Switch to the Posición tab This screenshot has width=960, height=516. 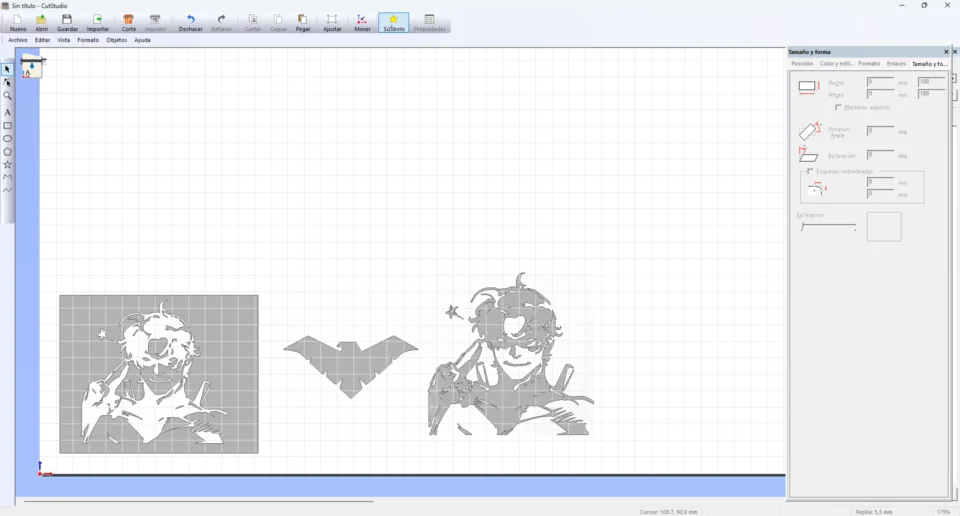(x=802, y=64)
